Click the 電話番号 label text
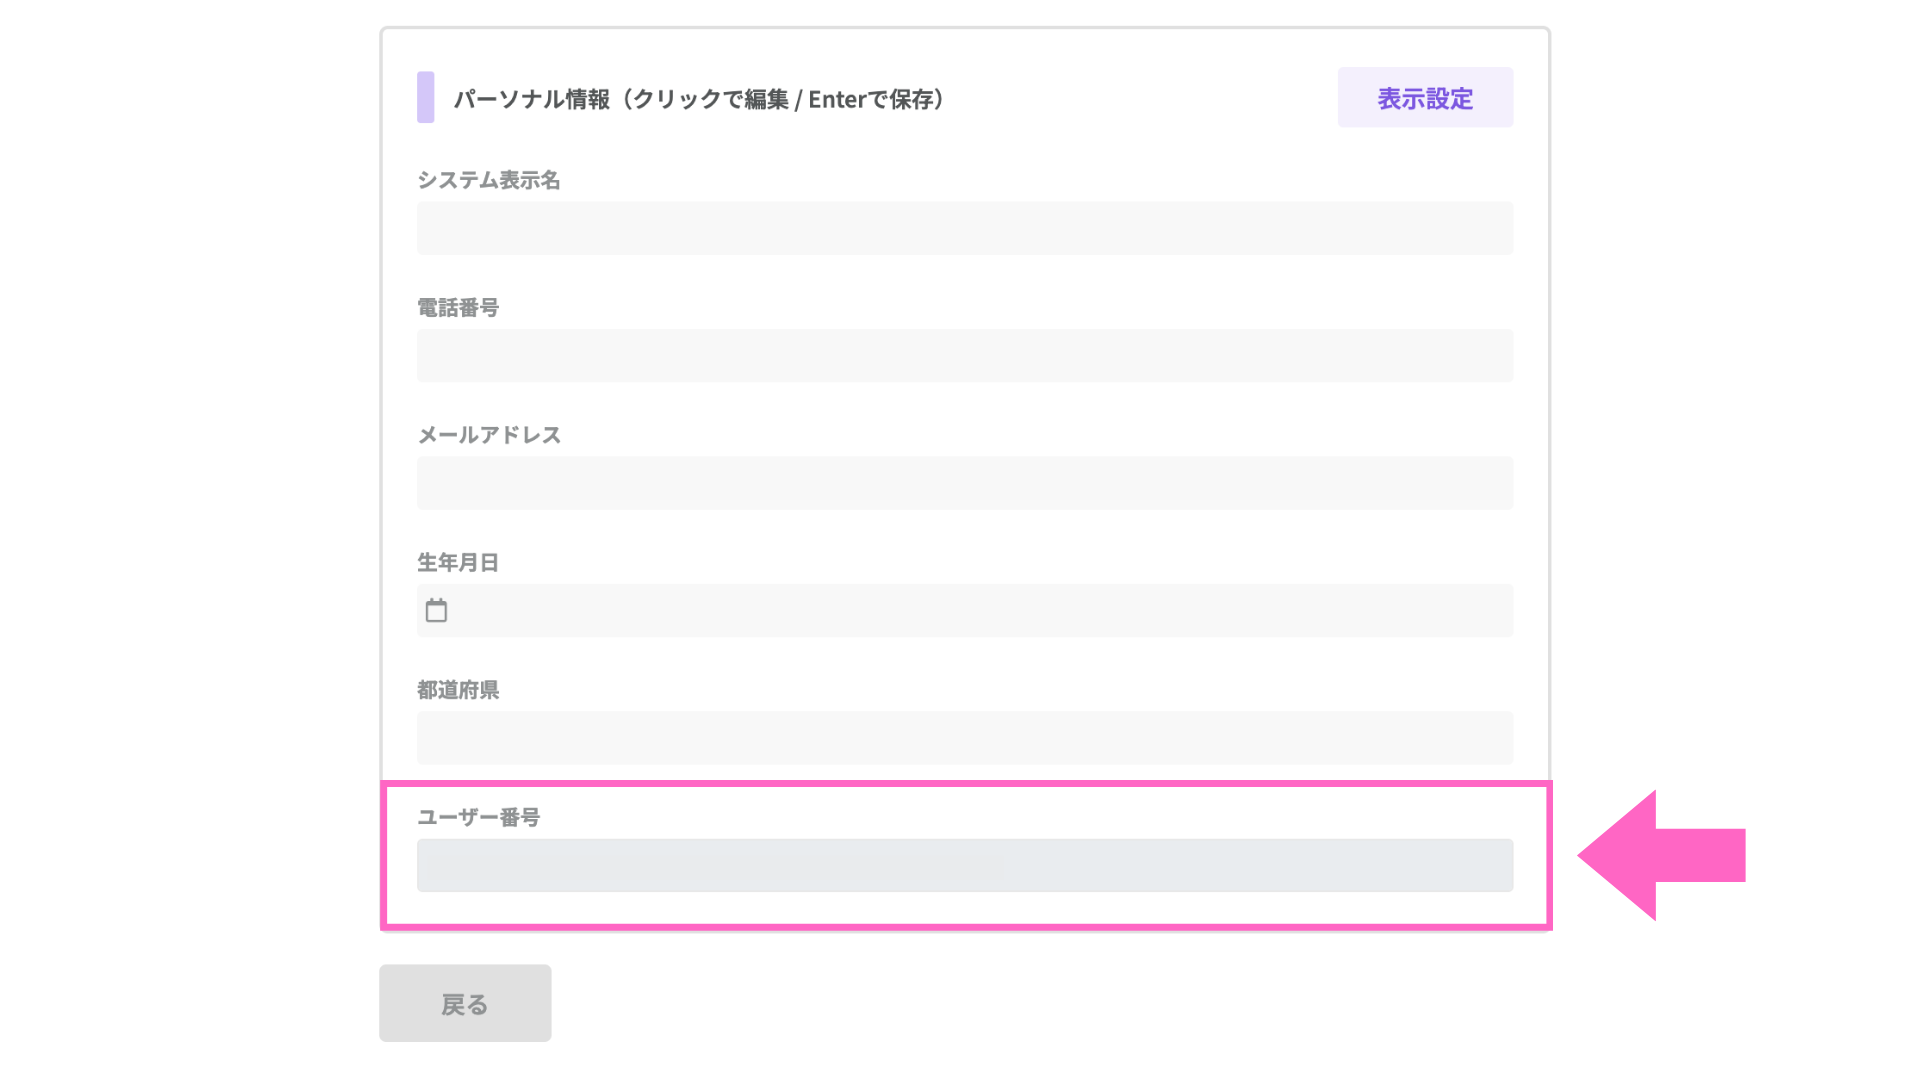The height and width of the screenshot is (1080, 1920). pyautogui.click(x=457, y=308)
